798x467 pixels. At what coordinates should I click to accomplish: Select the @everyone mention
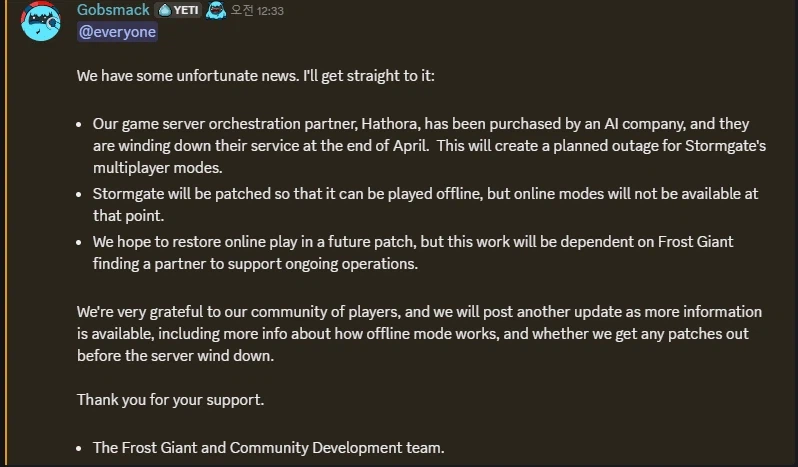pos(117,31)
